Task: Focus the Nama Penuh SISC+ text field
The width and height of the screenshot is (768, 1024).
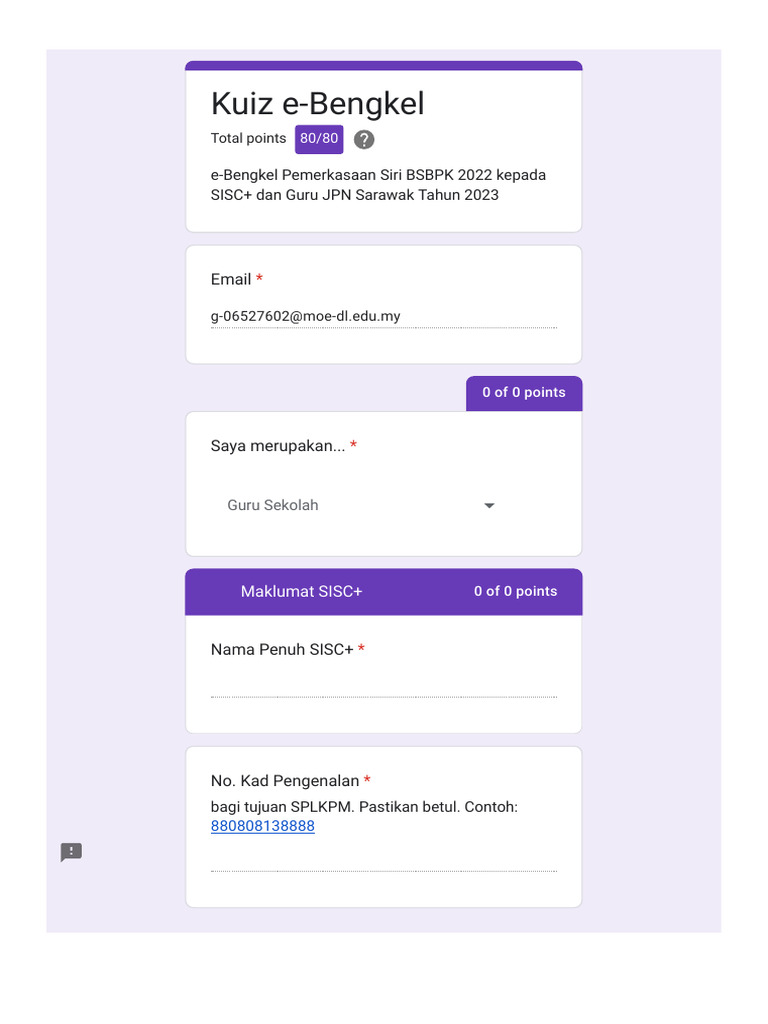Action: point(383,686)
